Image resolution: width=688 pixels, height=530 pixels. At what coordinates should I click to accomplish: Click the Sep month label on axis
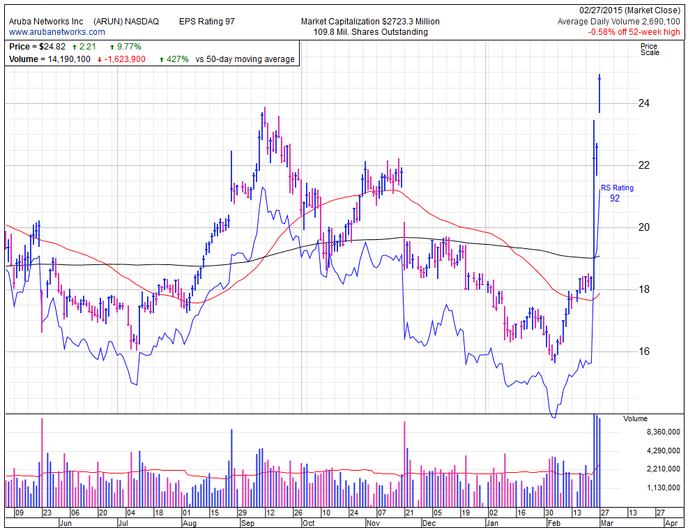[248, 523]
